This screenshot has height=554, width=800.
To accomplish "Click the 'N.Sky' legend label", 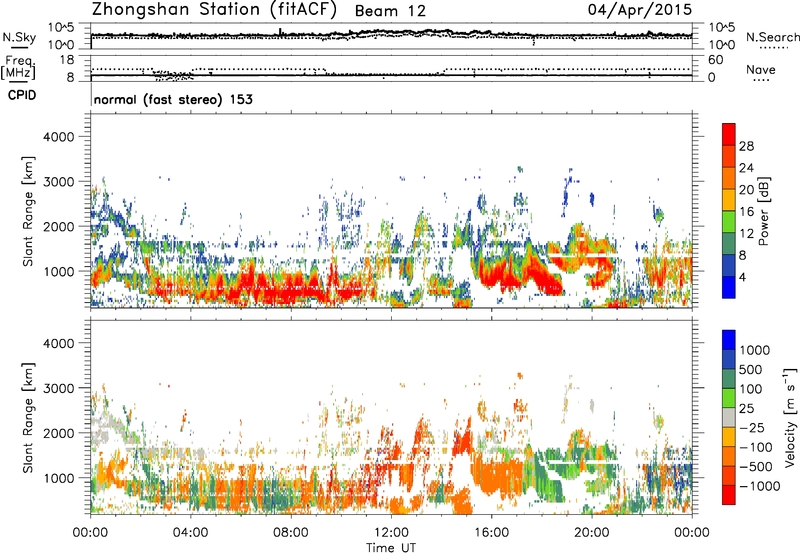I will [19, 37].
